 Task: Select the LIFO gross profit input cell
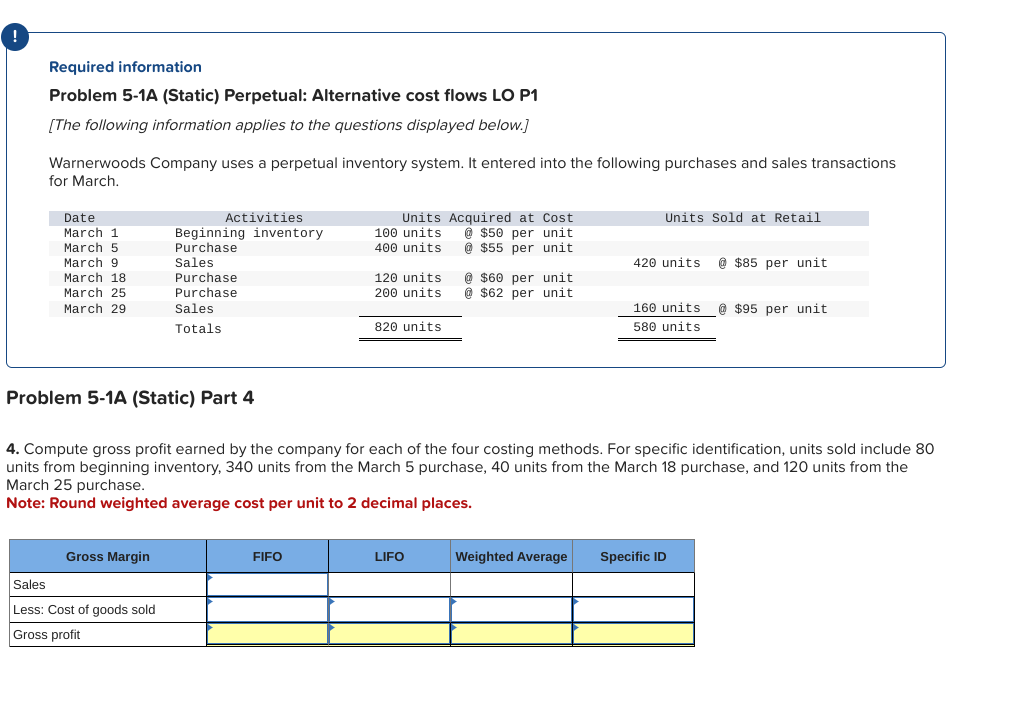pos(389,634)
